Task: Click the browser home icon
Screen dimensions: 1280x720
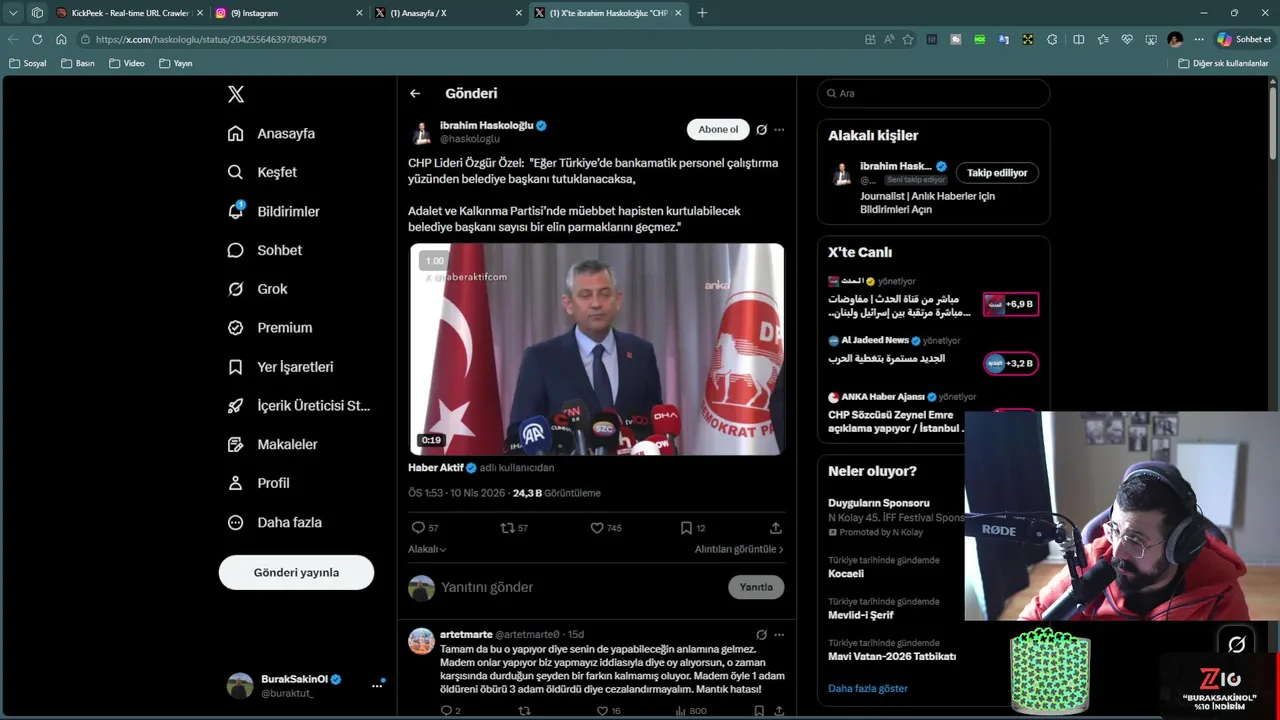Action: [61, 39]
